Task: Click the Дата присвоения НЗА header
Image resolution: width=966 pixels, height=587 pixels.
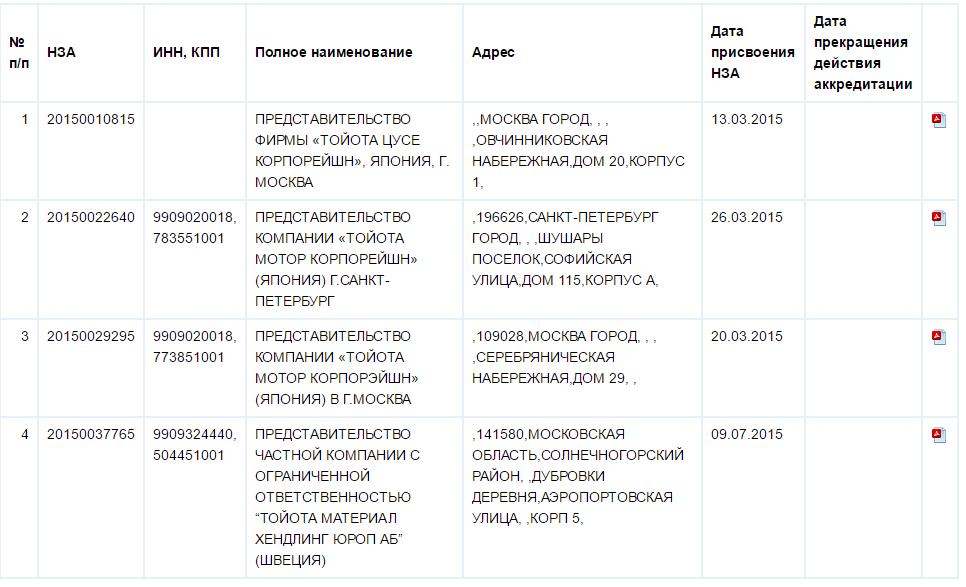Action: pyautogui.click(x=752, y=52)
